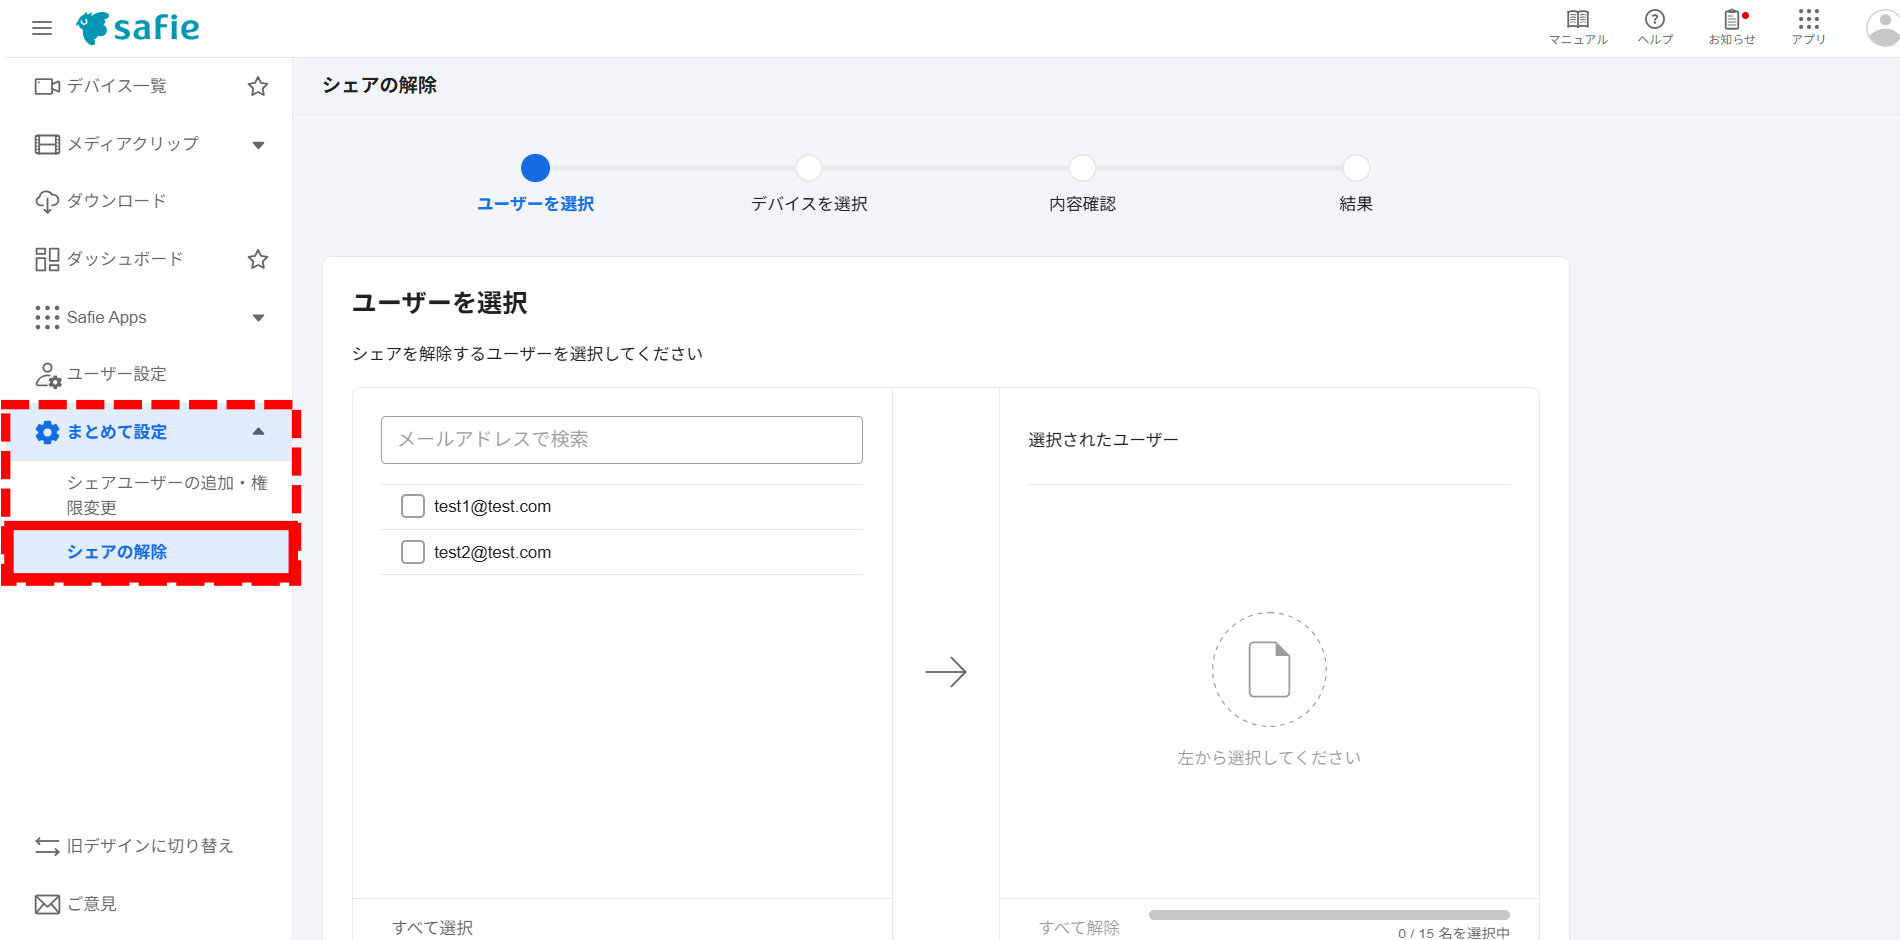Screen dimensions: 1900x940
Task: Click the Safie logo
Action: click(138, 28)
